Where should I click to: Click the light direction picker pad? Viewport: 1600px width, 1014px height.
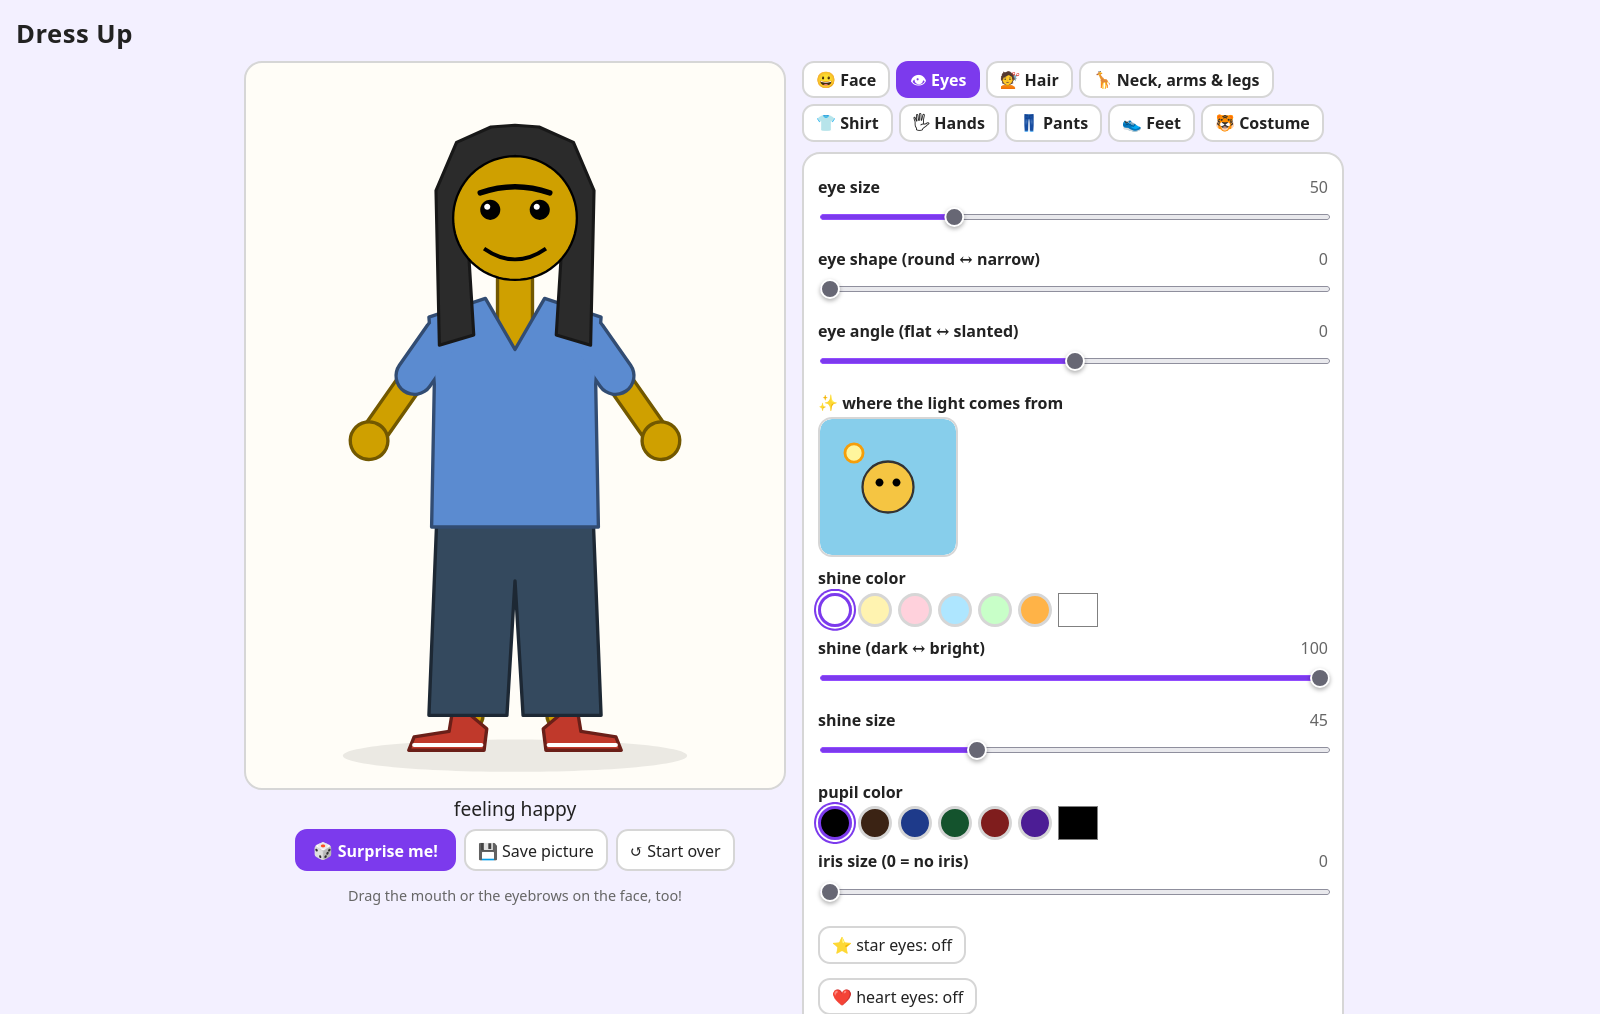point(888,487)
